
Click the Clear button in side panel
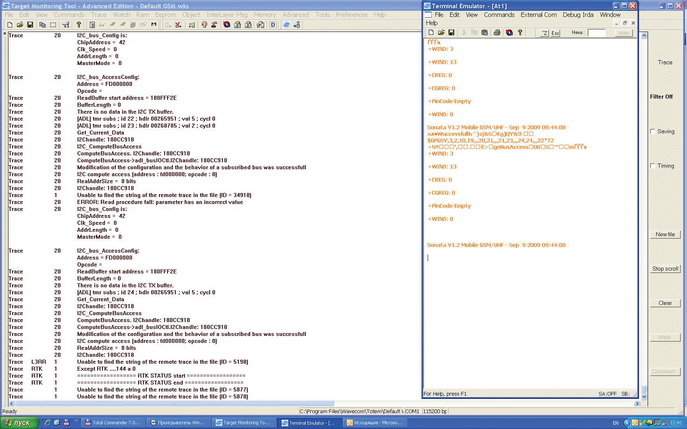click(x=665, y=303)
